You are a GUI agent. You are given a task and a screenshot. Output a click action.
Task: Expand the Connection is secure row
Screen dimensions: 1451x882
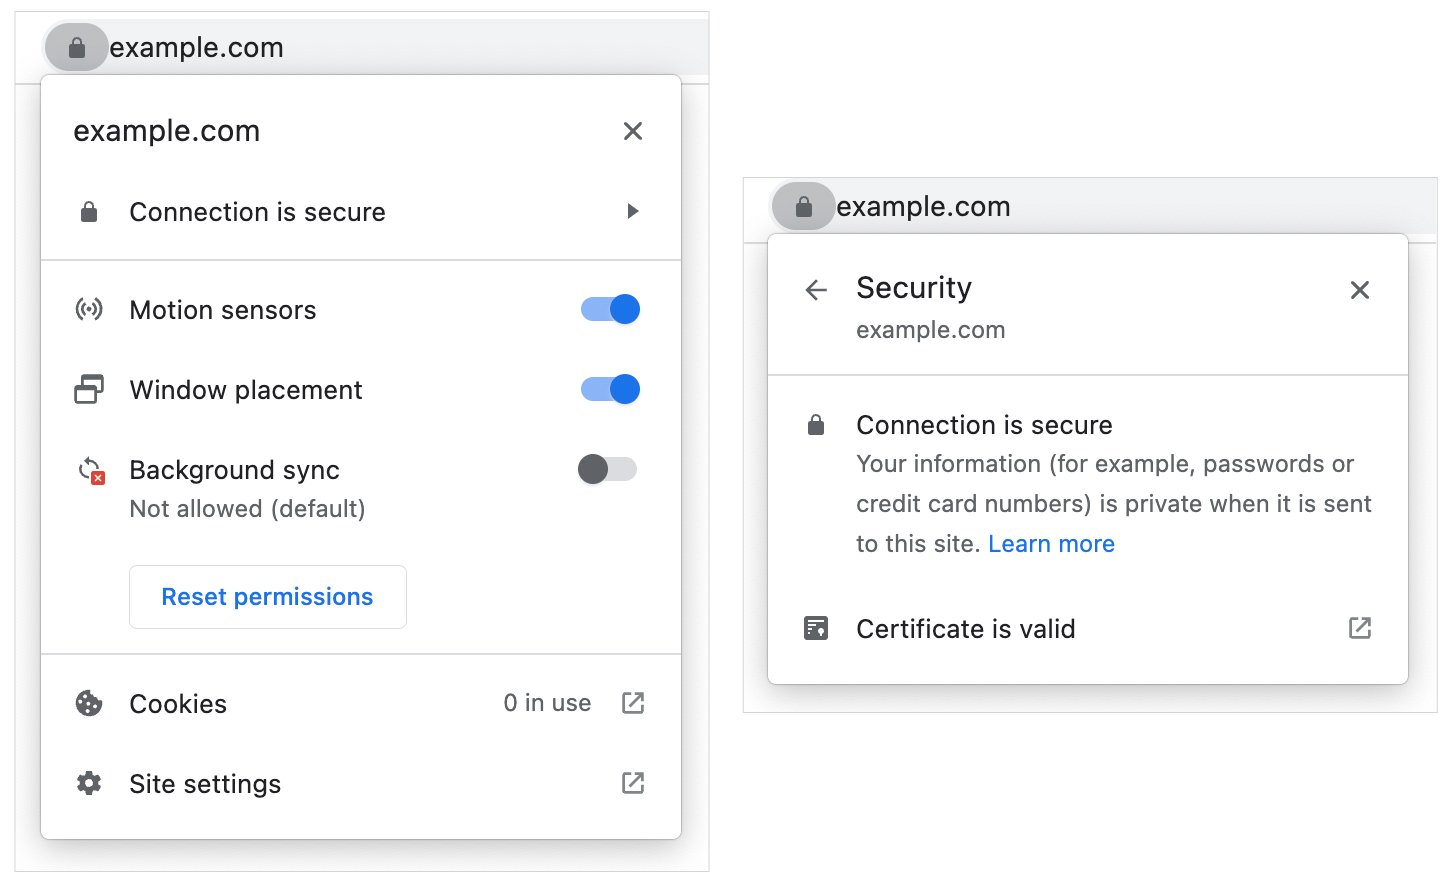coord(360,211)
